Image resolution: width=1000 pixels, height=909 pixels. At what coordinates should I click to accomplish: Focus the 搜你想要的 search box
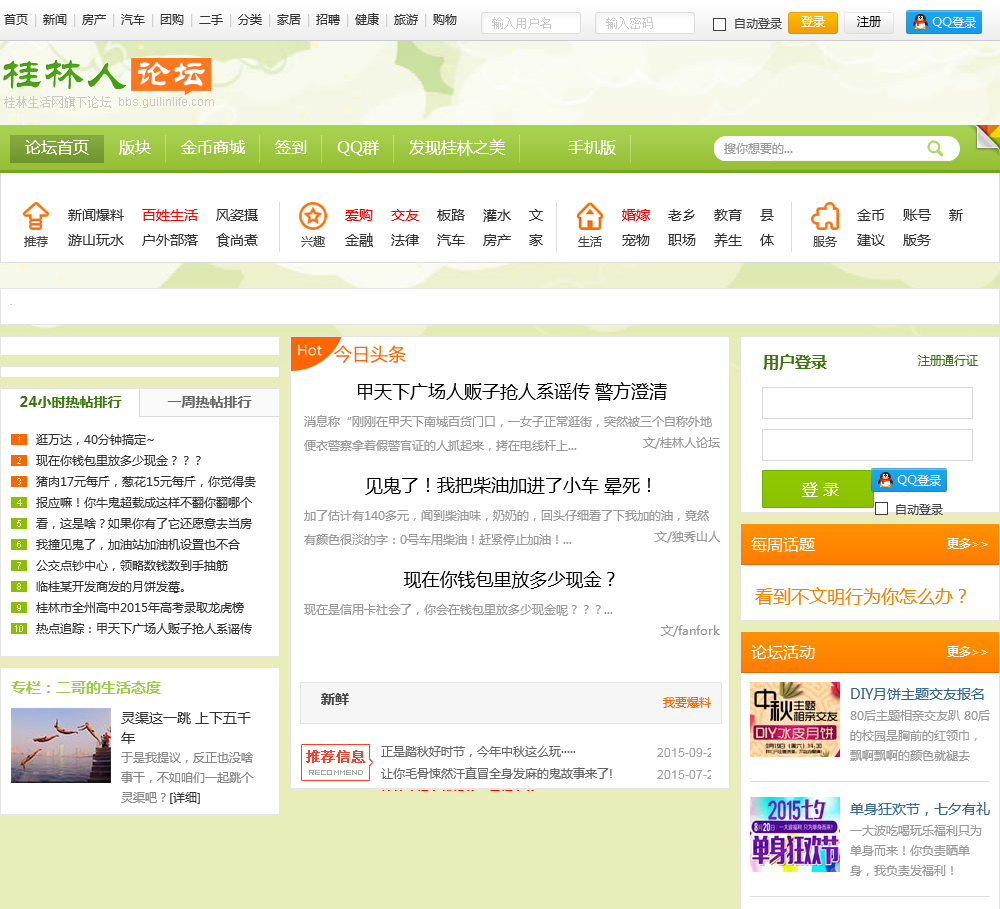coord(820,149)
